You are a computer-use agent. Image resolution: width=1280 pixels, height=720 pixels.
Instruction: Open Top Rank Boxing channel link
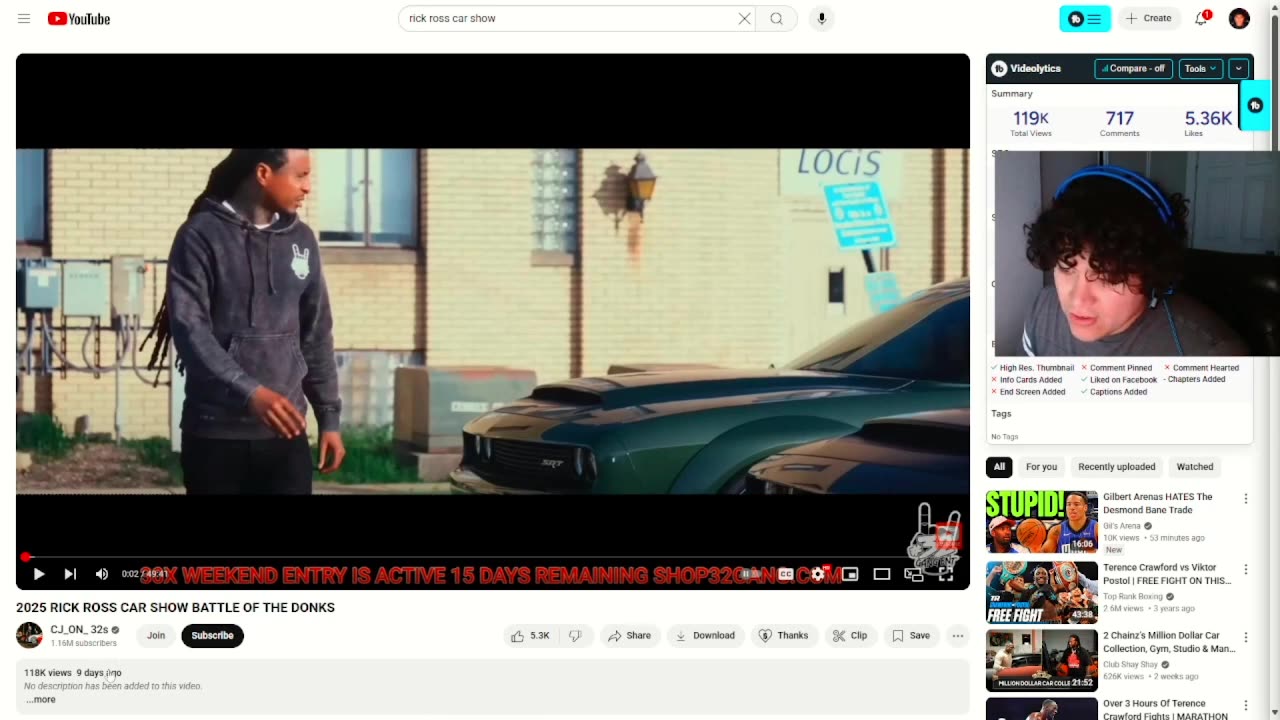pos(1133,596)
